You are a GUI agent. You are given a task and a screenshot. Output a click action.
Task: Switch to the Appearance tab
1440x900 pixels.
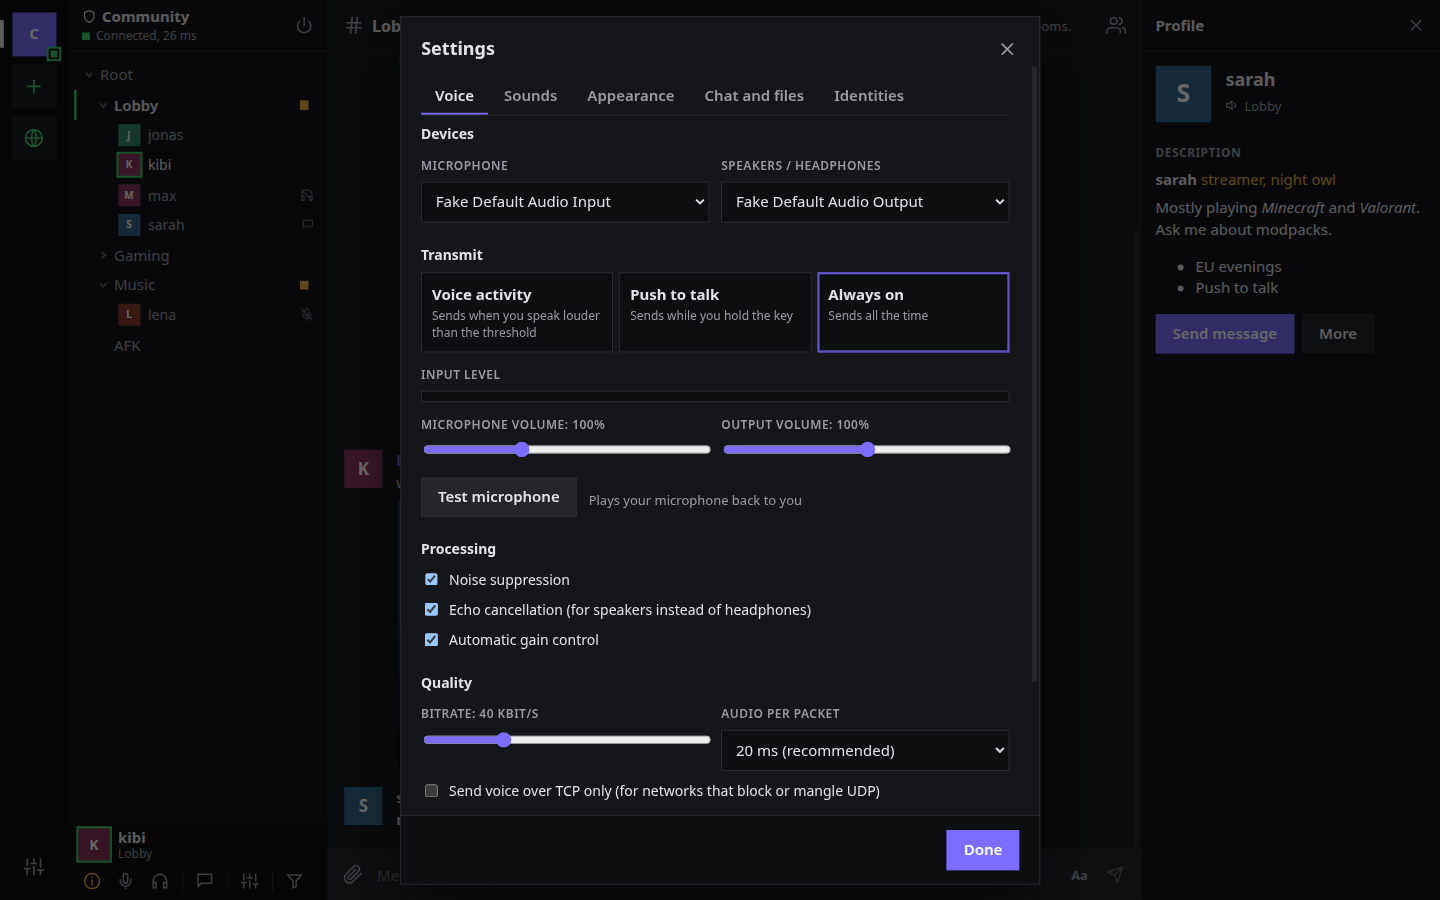click(x=630, y=96)
